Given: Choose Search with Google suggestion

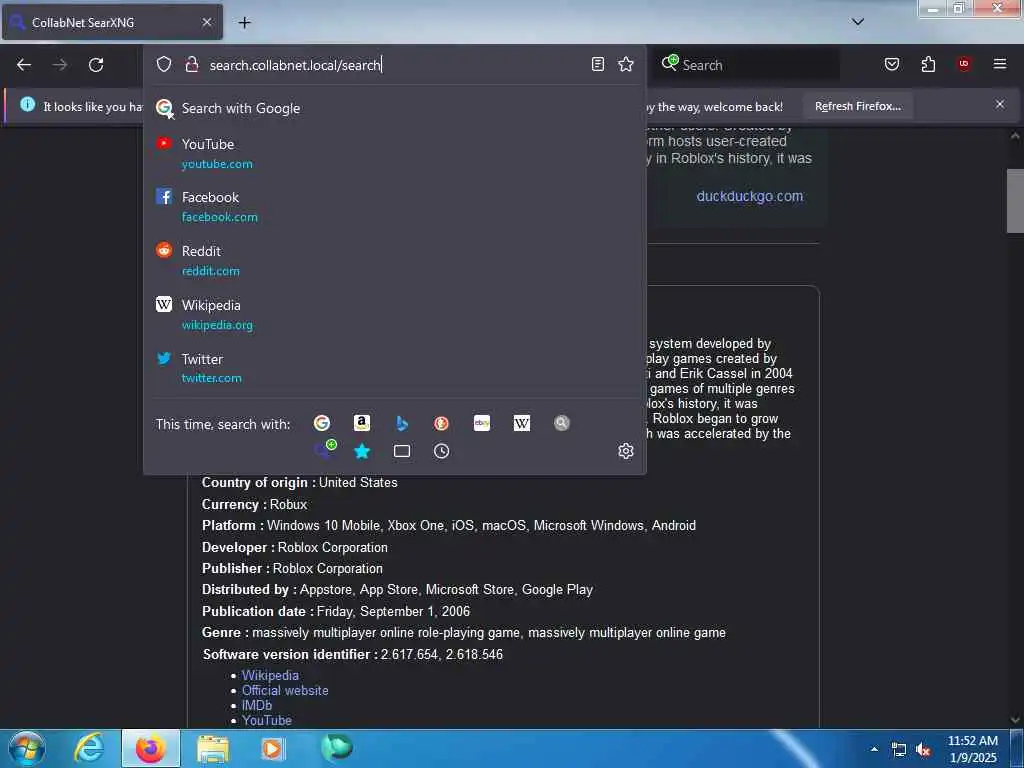Looking at the screenshot, I should point(394,108).
